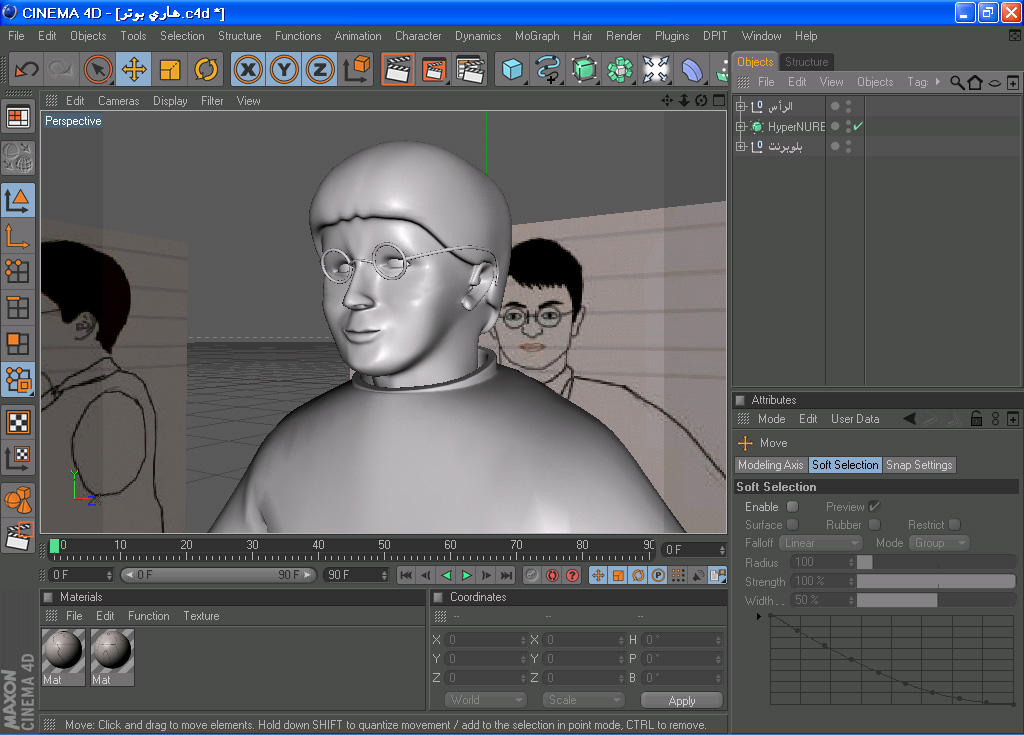Select the Scale tool
Viewport: 1024px width, 735px height.
(x=170, y=69)
